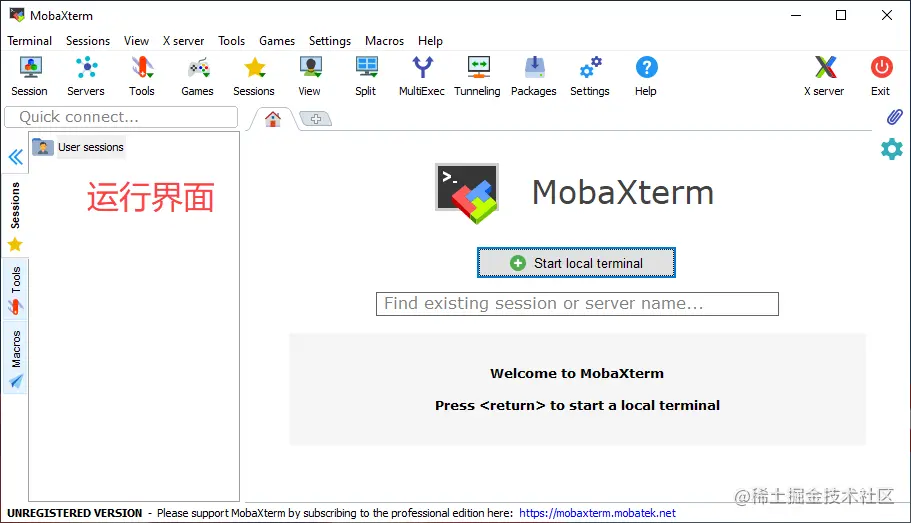This screenshot has width=911, height=523.
Task: Select the Tools vertical sidebar tab
Action: [16, 290]
